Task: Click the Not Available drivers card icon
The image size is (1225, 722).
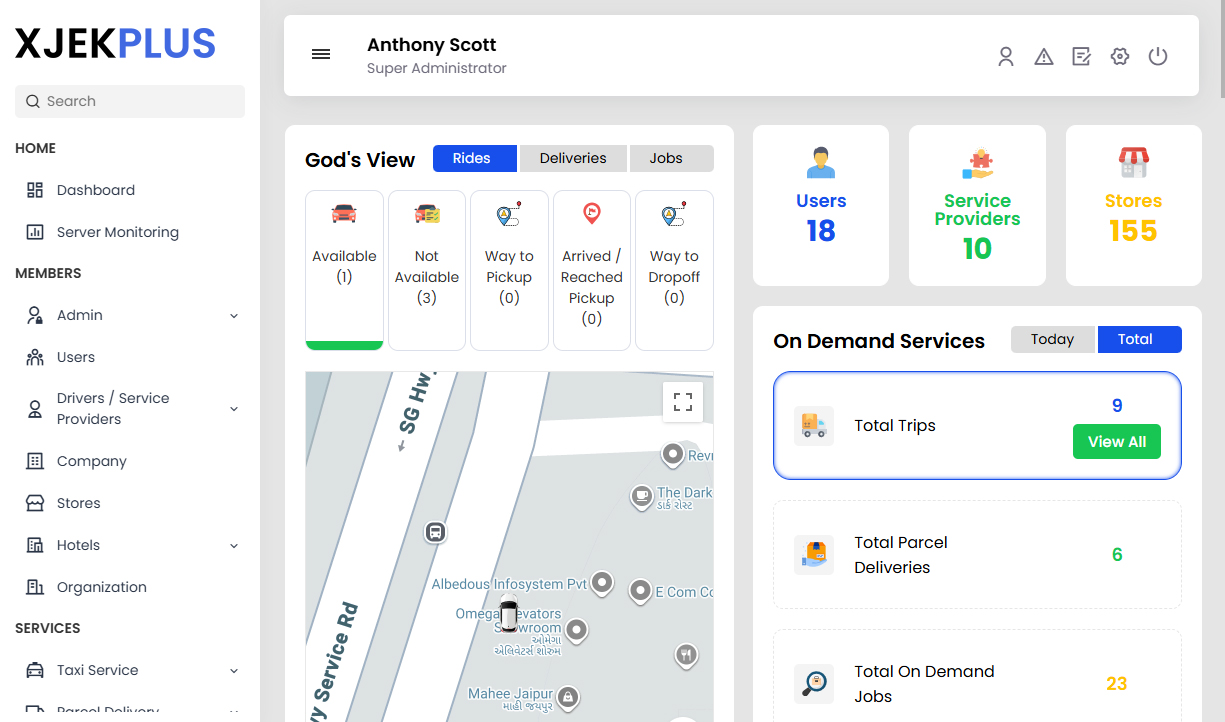Action: (x=426, y=212)
